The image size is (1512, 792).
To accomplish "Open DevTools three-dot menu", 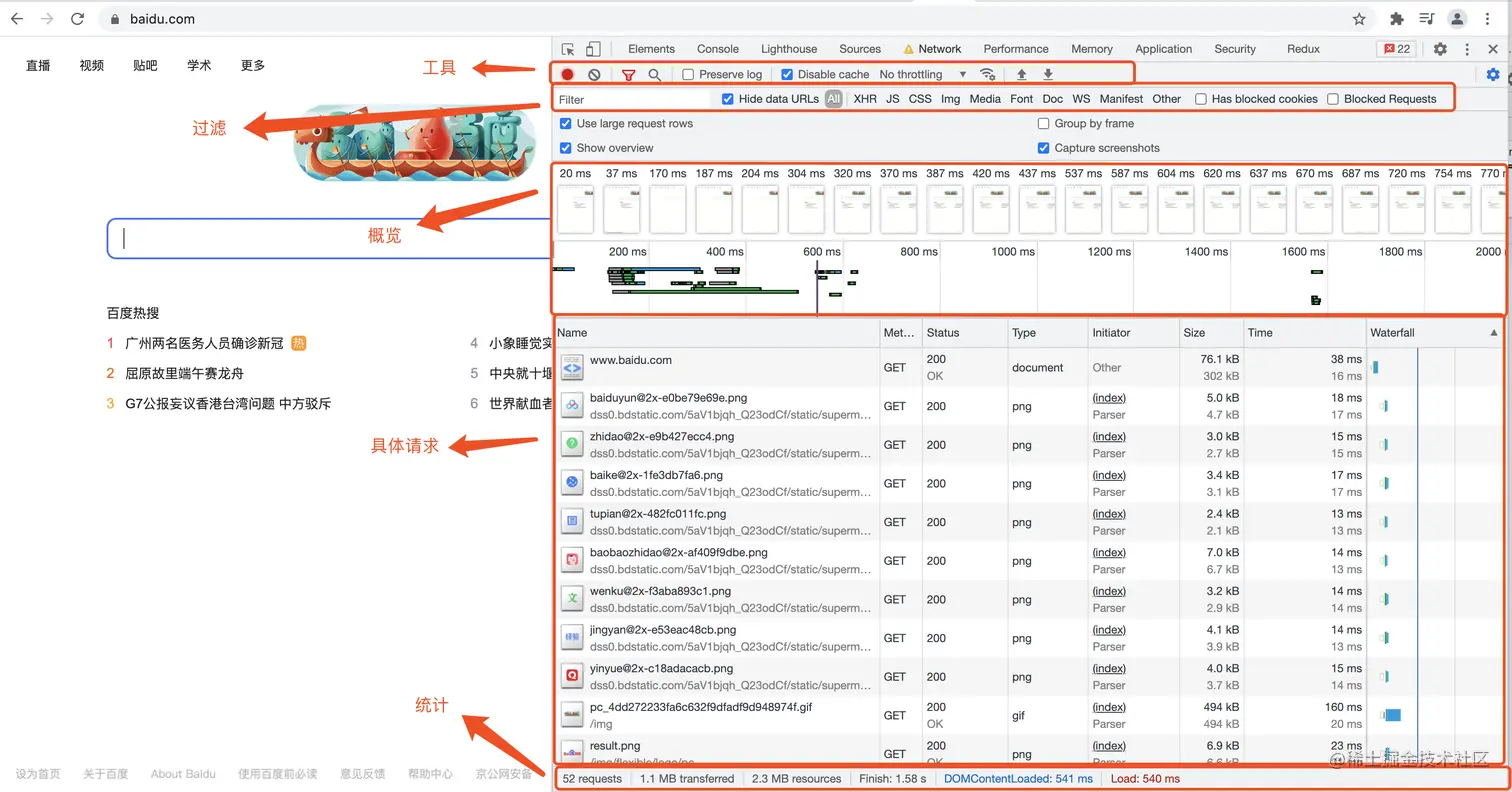I will click(1467, 49).
